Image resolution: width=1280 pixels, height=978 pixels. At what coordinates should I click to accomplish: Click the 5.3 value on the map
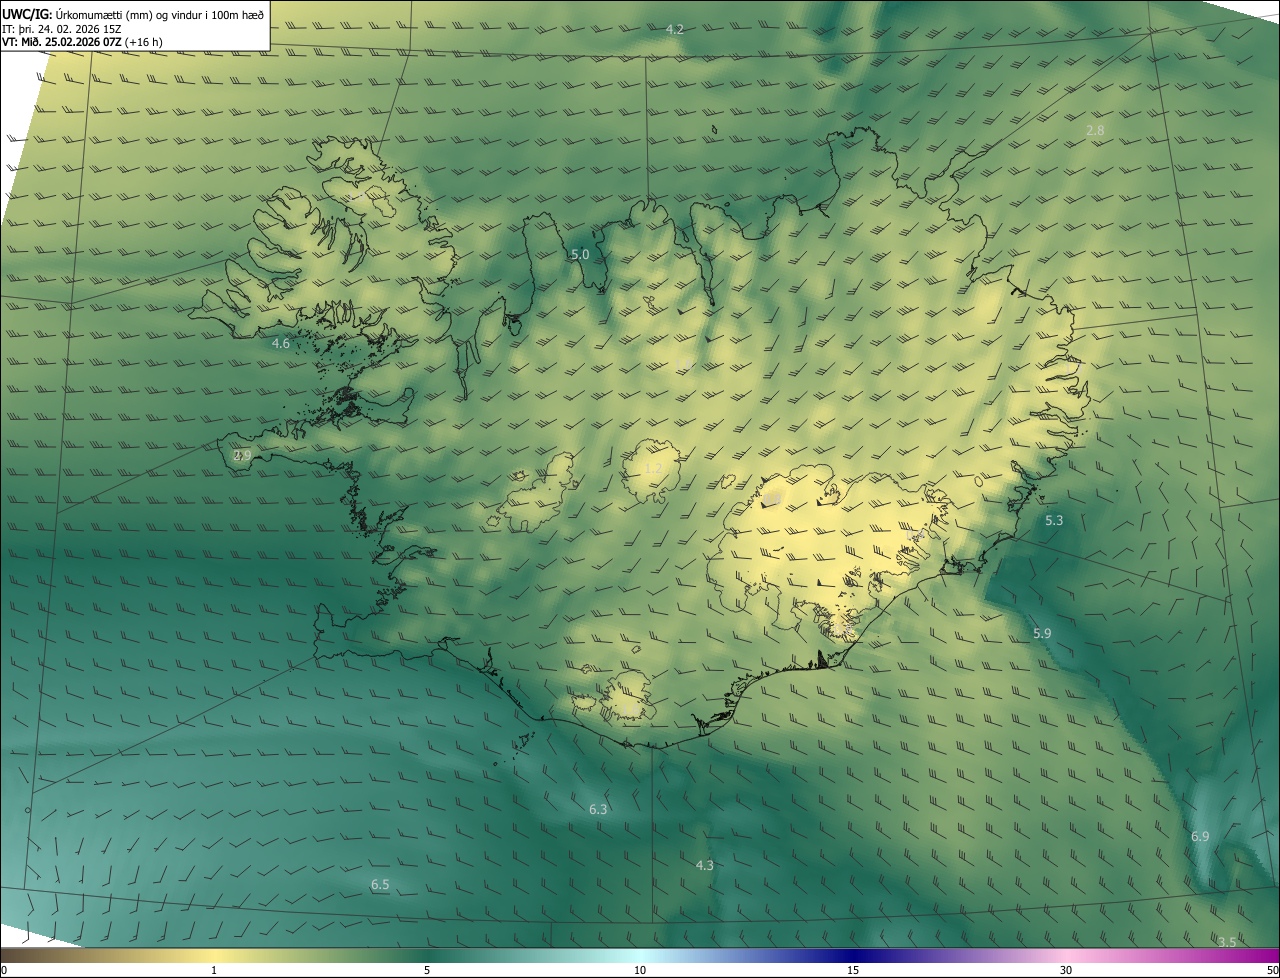pos(1054,521)
